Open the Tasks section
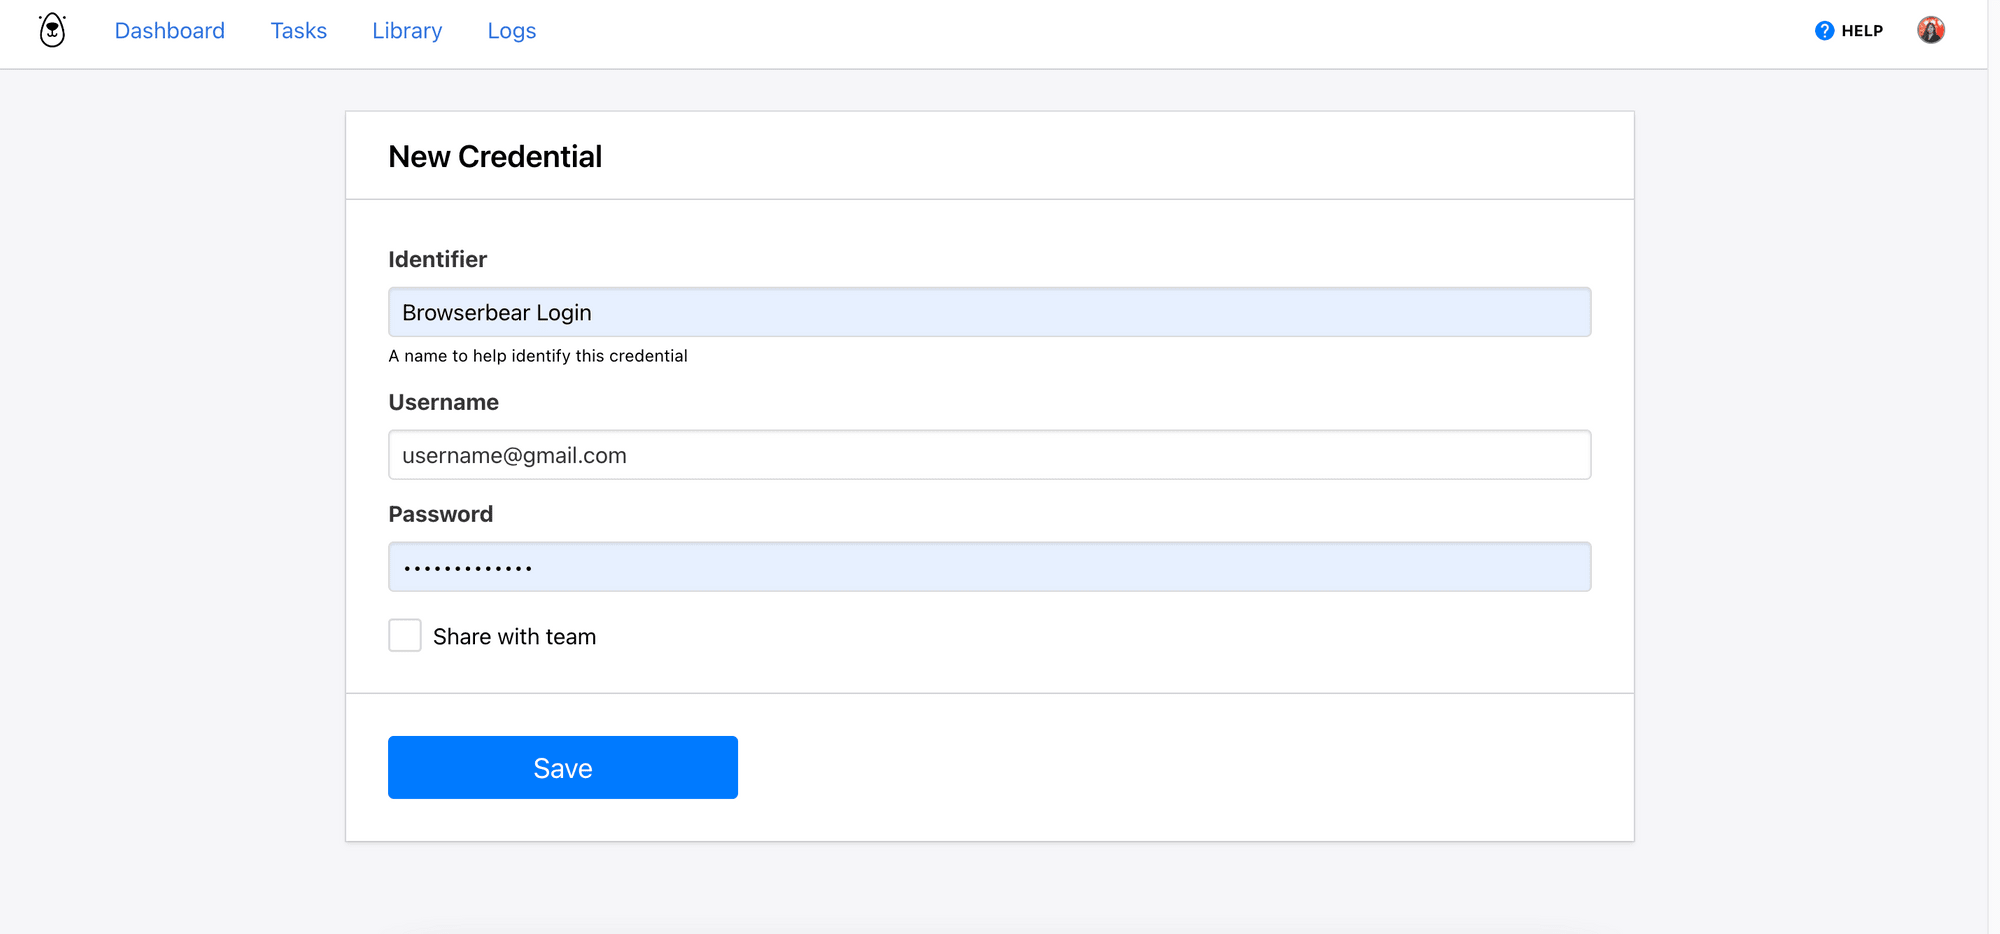The height and width of the screenshot is (934, 2000). (x=298, y=30)
